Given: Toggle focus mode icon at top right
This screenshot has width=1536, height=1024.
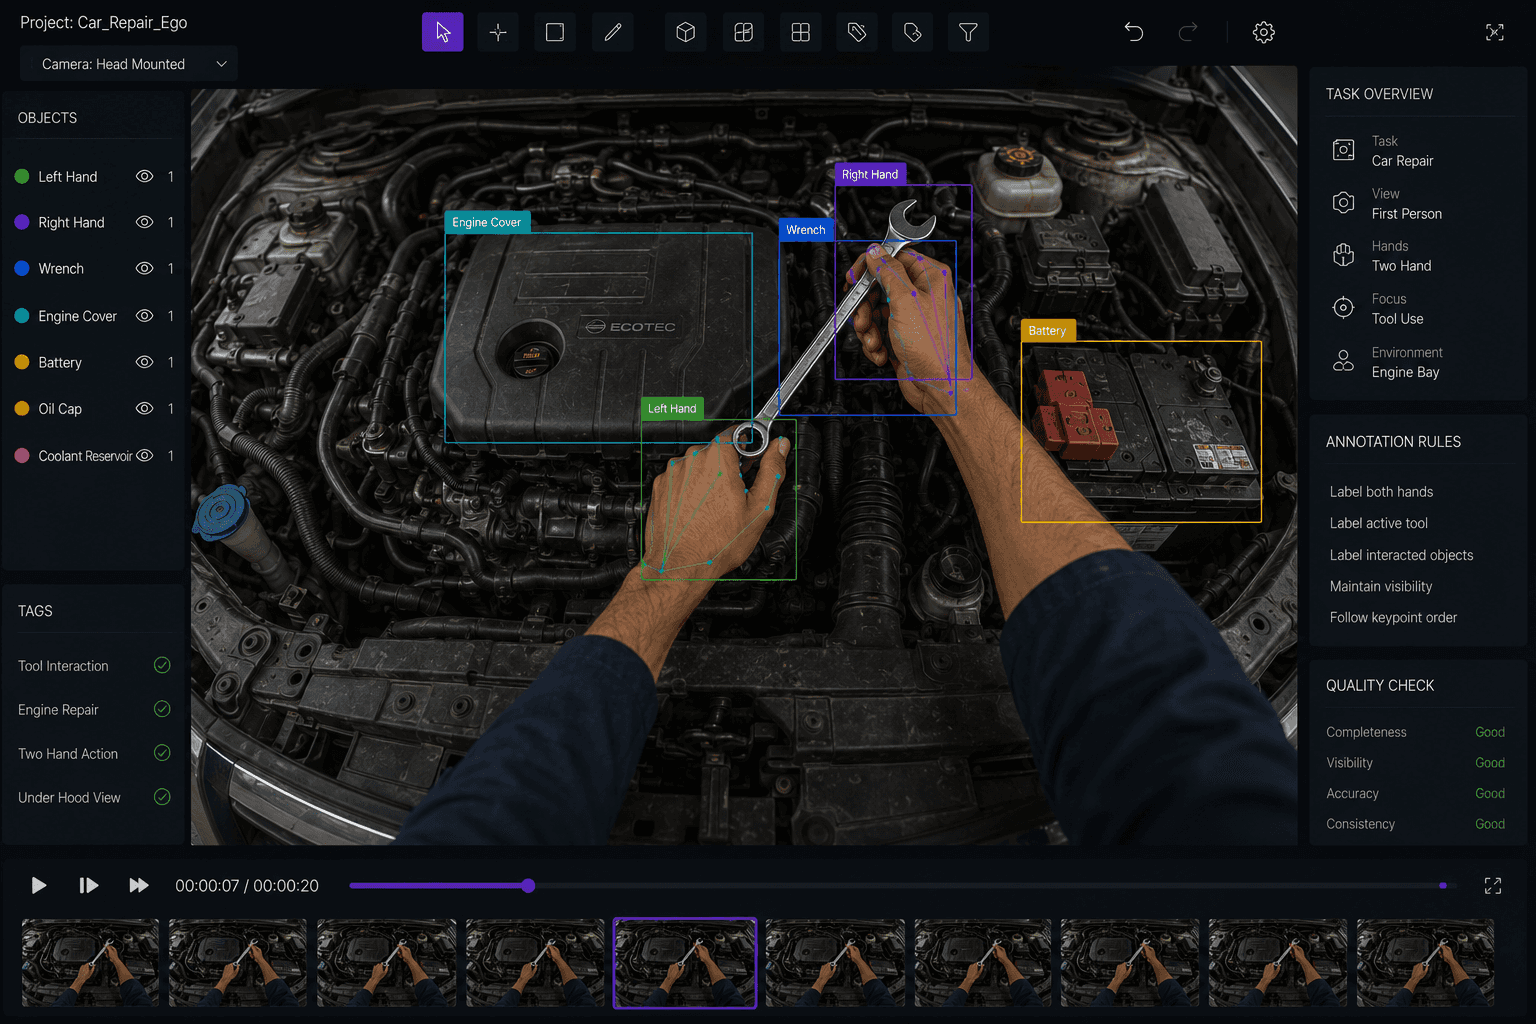Looking at the screenshot, I should tap(1494, 32).
